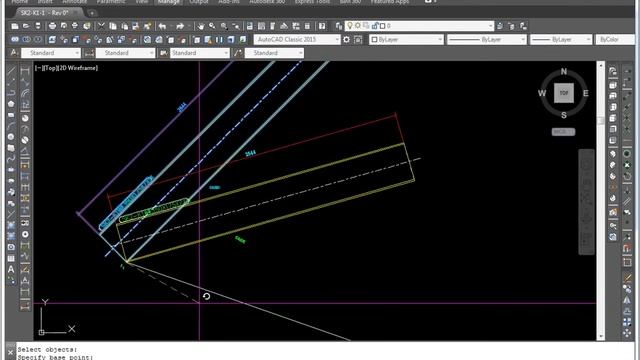Toggle layer on/off light bulb
This screenshot has width=640, height=360.
pos(350,26)
